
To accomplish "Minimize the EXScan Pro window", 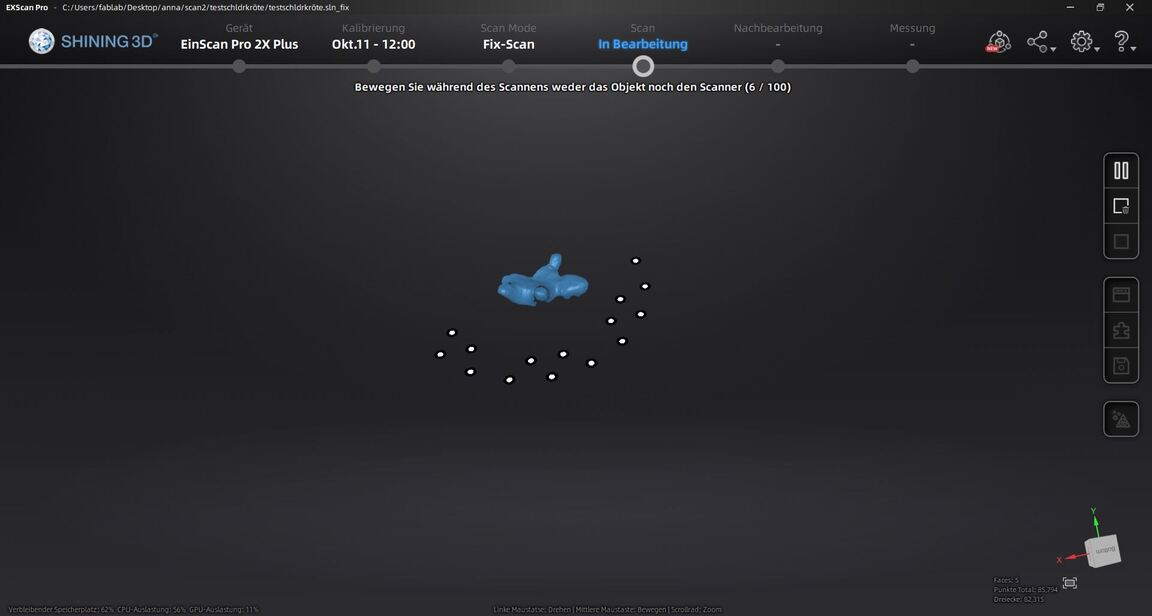I will pyautogui.click(x=1070, y=7).
